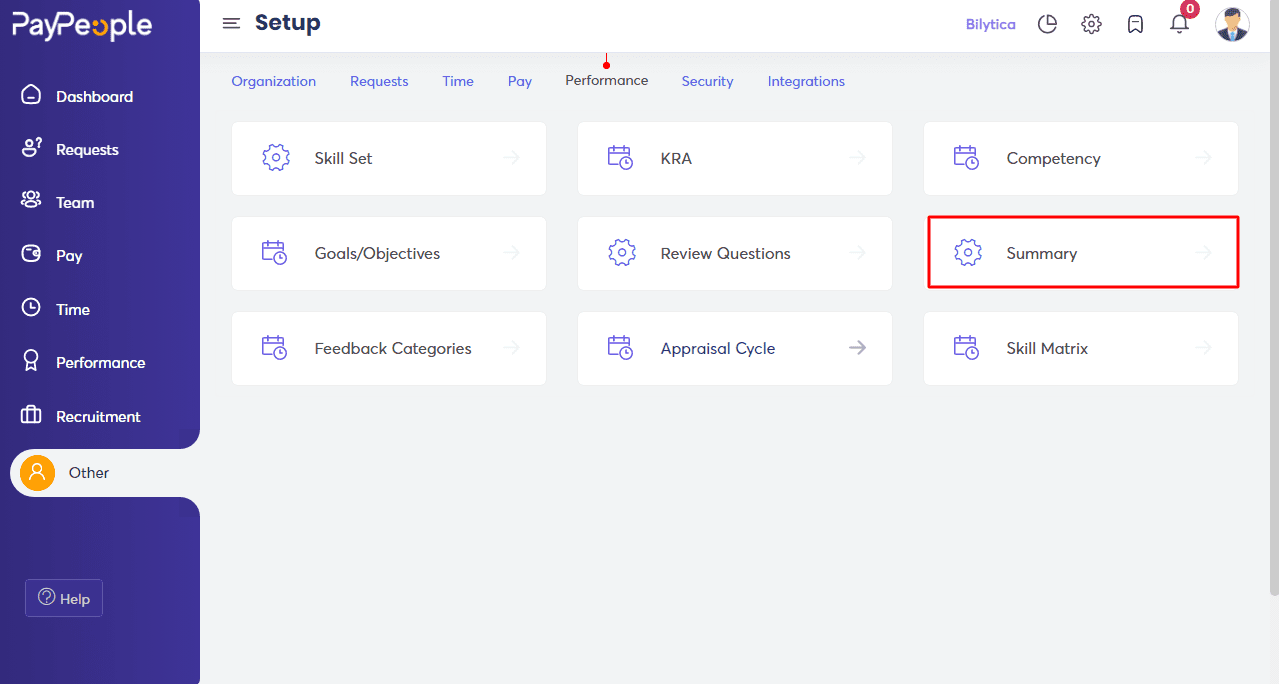Viewport: 1279px width, 684px height.
Task: Click arrow on the Skill Set card
Action: coord(512,158)
